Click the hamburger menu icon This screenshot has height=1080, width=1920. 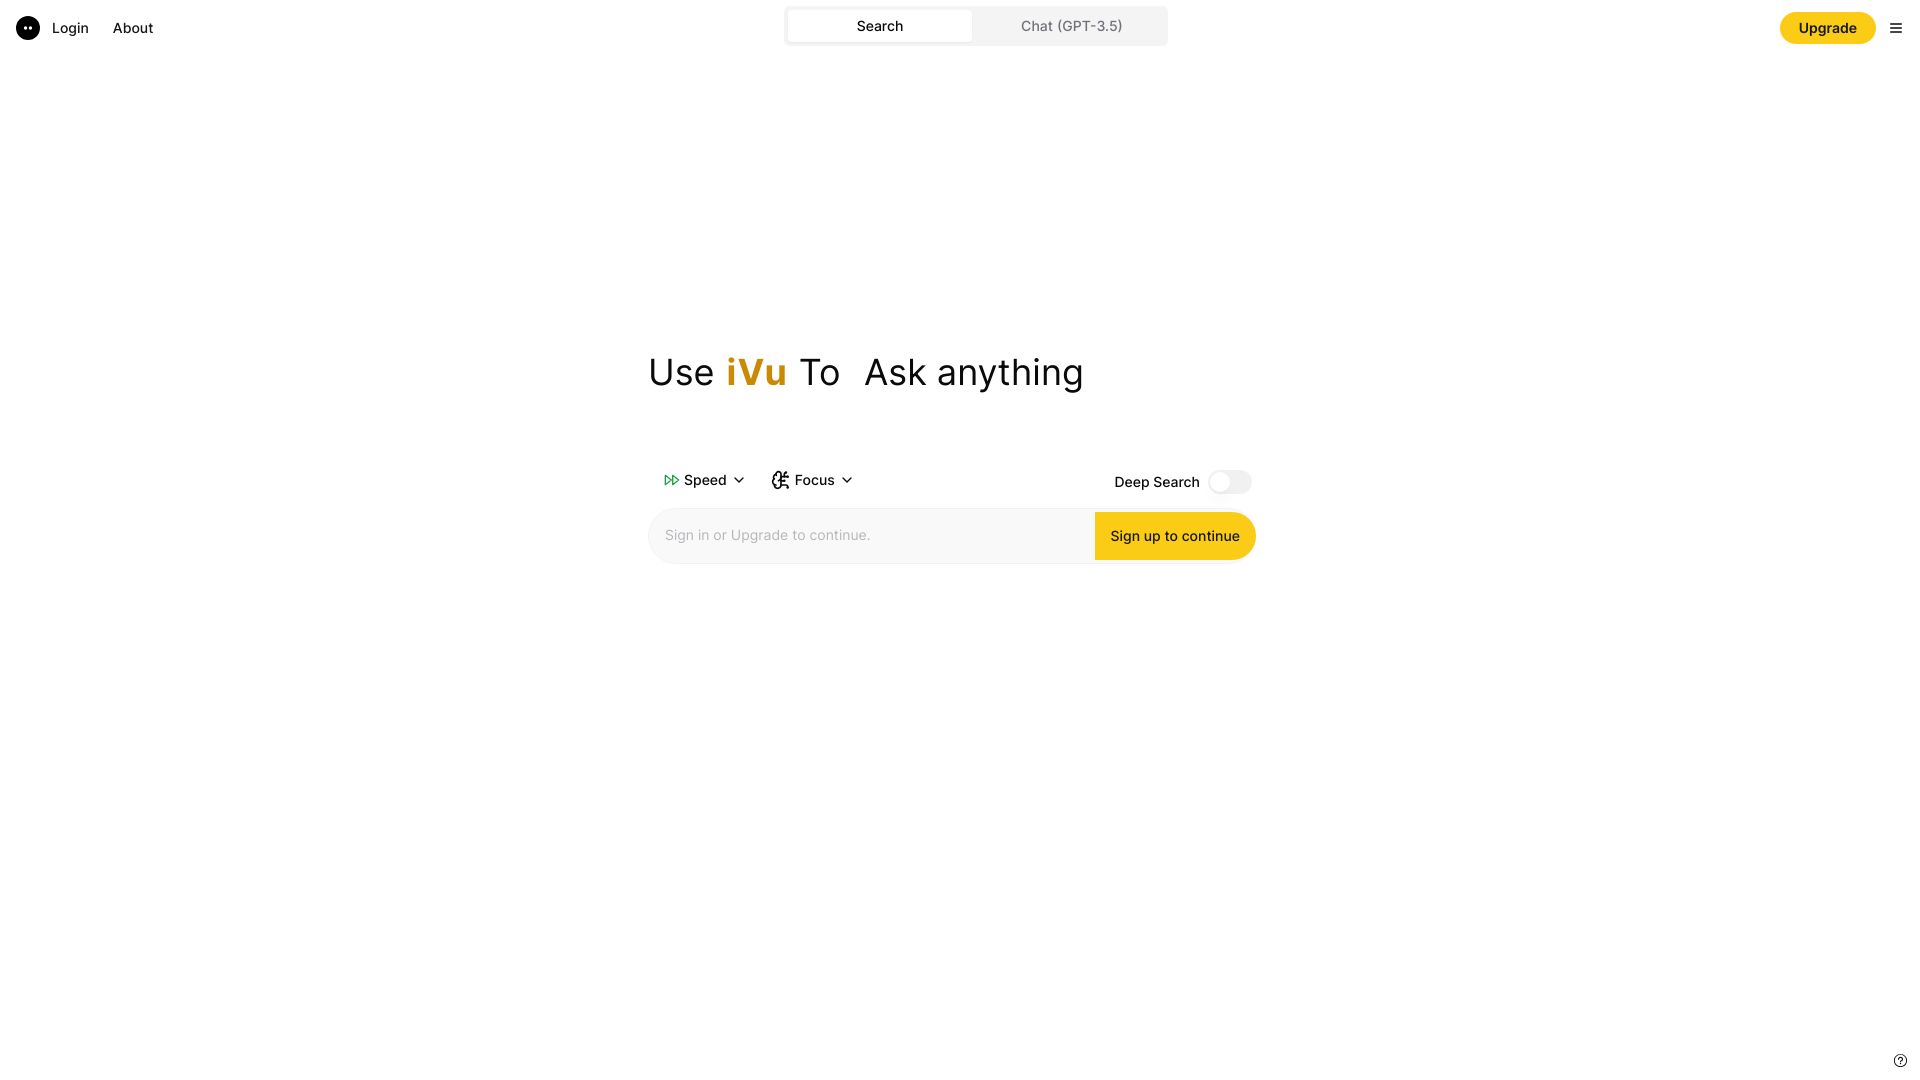tap(1896, 28)
